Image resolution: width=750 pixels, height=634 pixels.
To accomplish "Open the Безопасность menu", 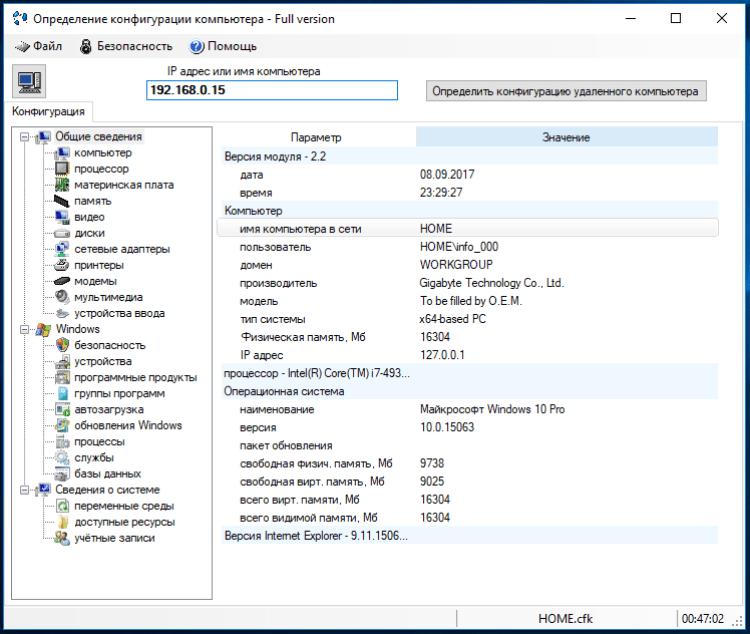I will point(125,46).
